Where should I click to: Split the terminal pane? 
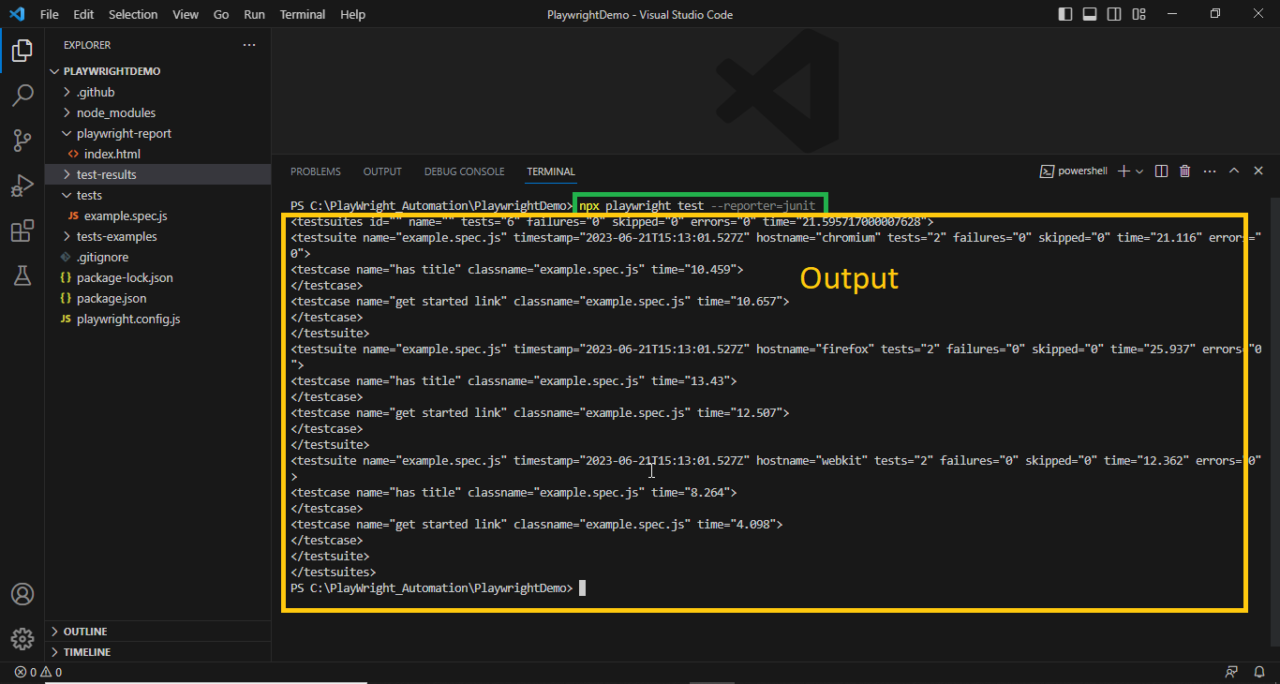point(1161,171)
